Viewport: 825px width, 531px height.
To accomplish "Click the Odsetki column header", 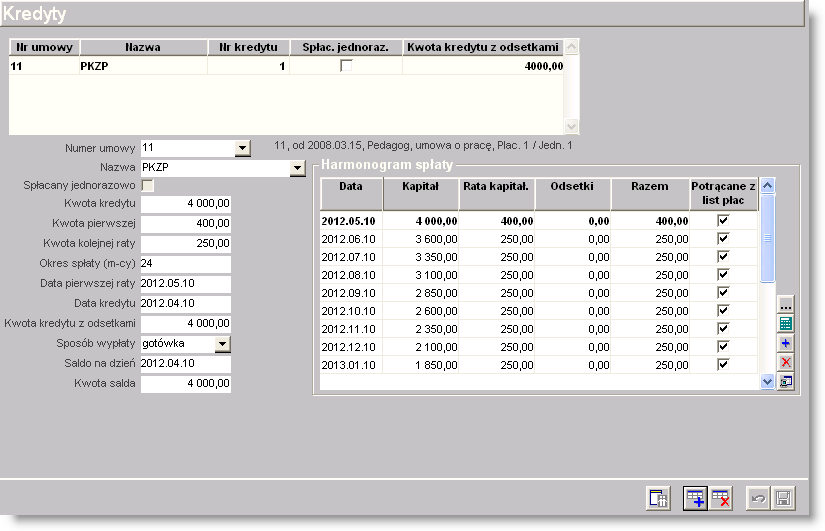I will pyautogui.click(x=572, y=194).
